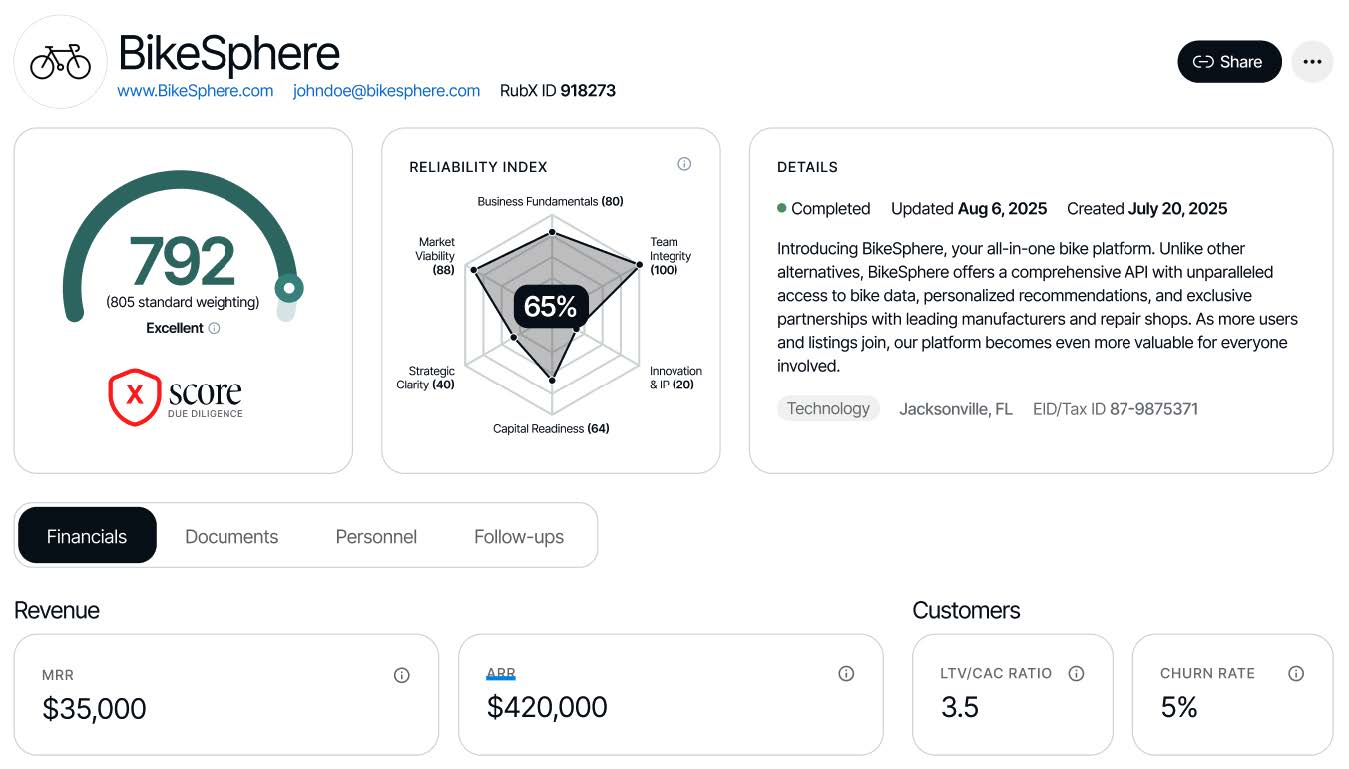Screen dimensions: 1349x769
Task: Click the MRR info icon
Action: (x=402, y=675)
